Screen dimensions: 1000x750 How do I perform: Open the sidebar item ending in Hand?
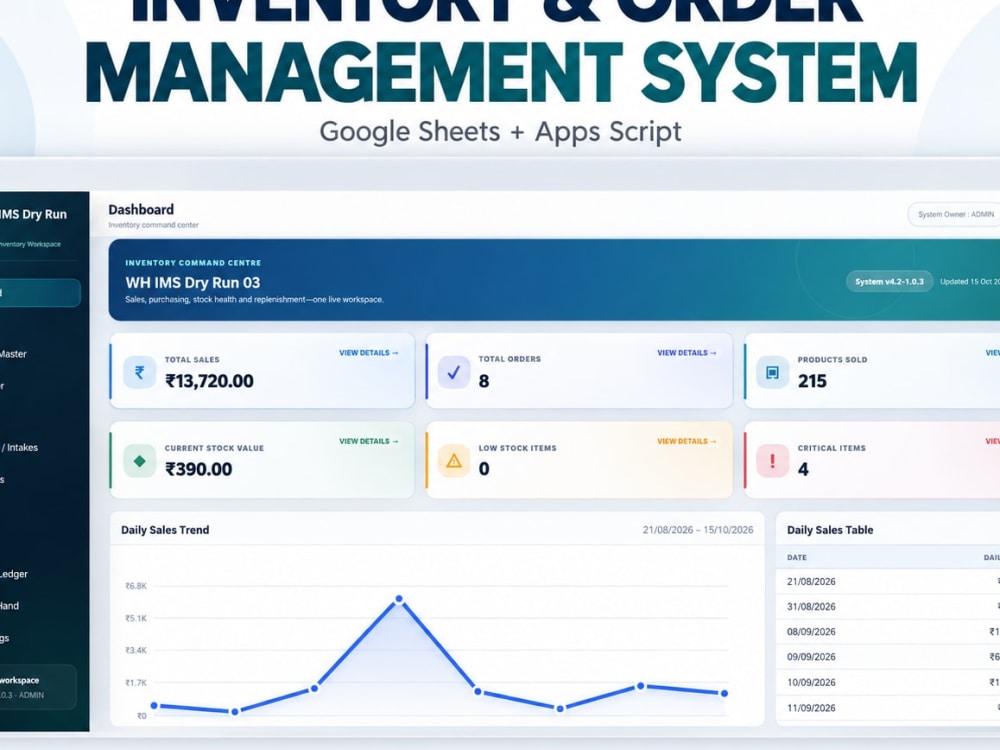(10, 606)
